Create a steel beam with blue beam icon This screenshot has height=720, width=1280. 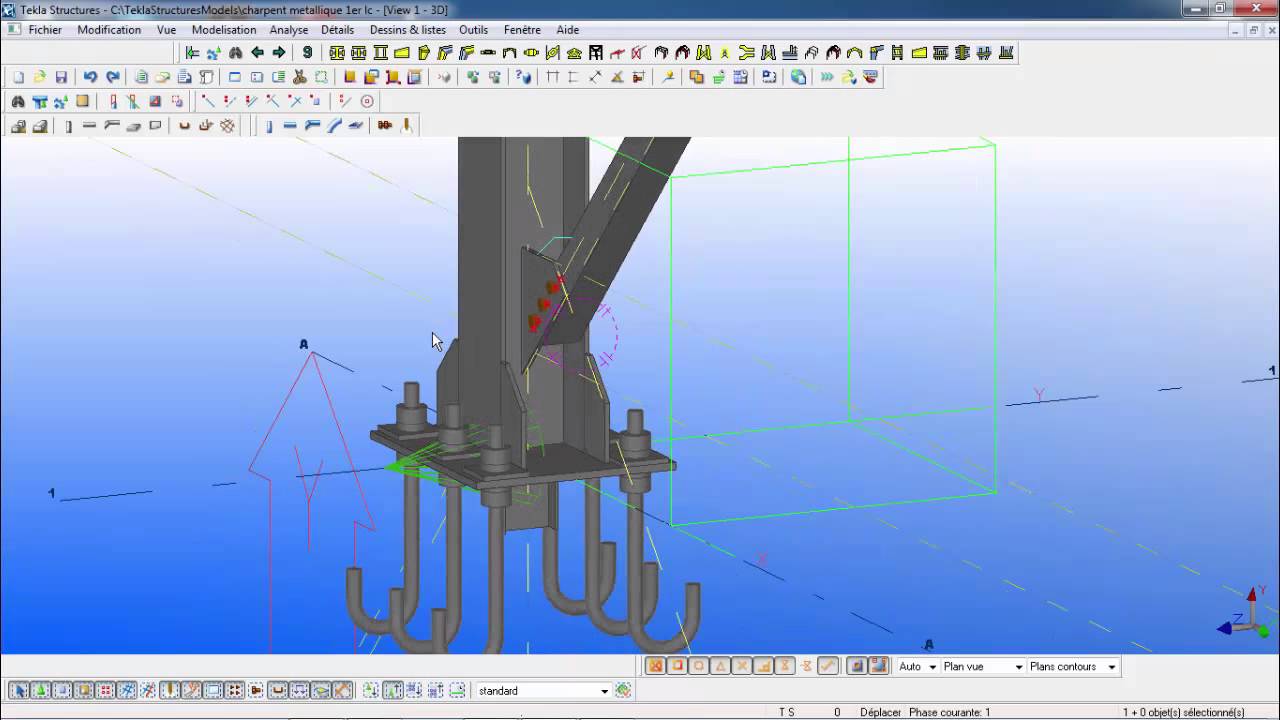click(x=290, y=126)
